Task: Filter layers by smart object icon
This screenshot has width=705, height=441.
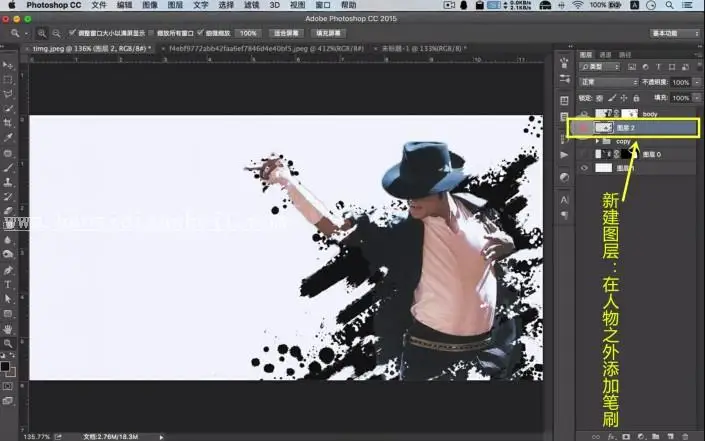Action: (x=685, y=67)
